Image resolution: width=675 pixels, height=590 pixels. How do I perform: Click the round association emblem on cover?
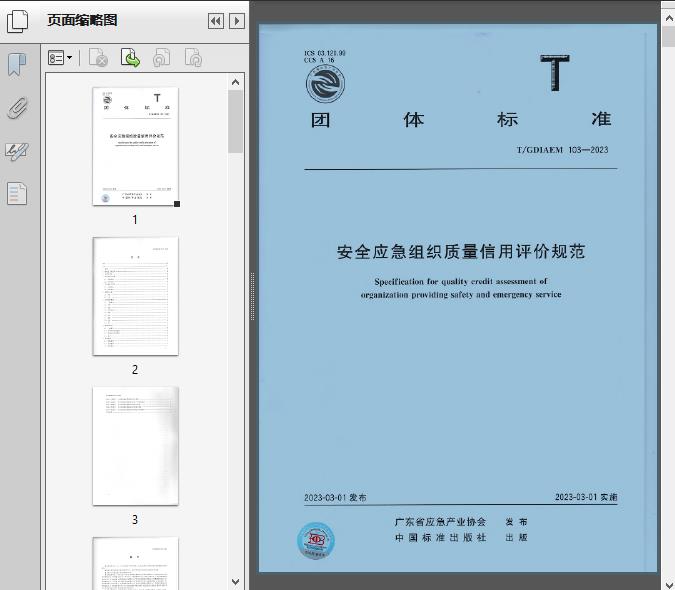(325, 84)
